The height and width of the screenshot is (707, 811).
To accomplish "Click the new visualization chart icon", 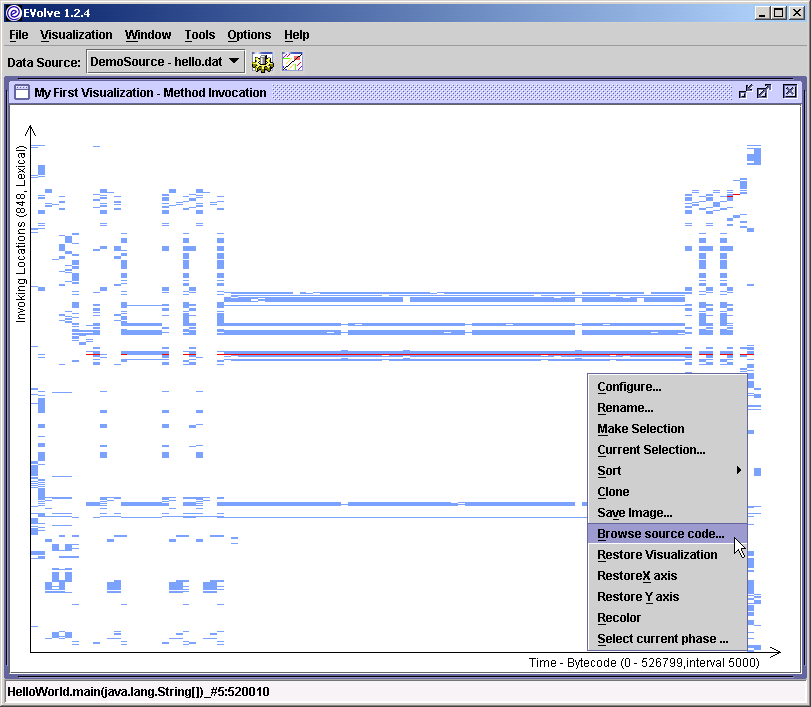I will pos(292,62).
